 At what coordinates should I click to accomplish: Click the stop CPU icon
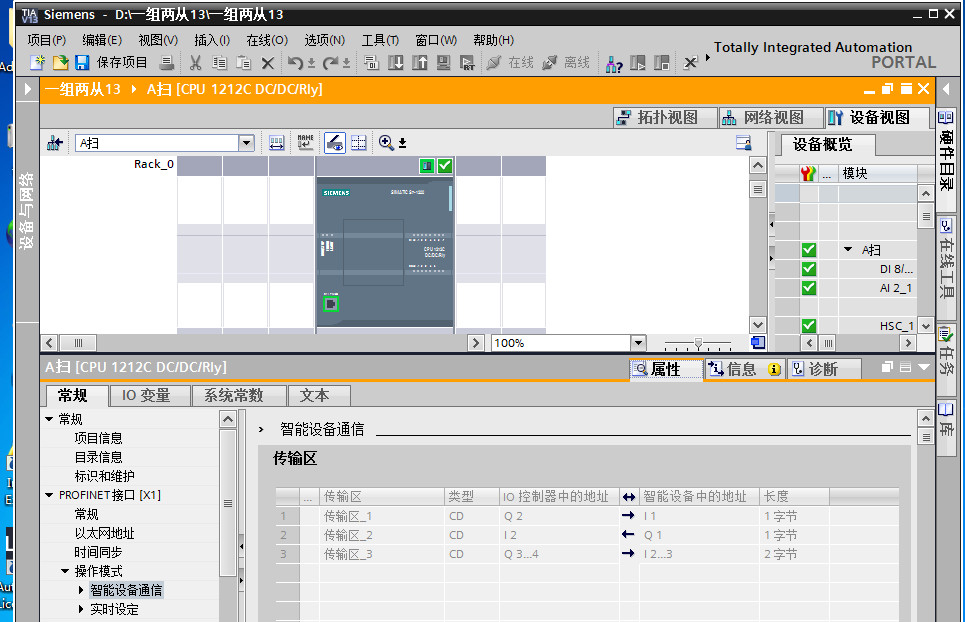click(662, 62)
